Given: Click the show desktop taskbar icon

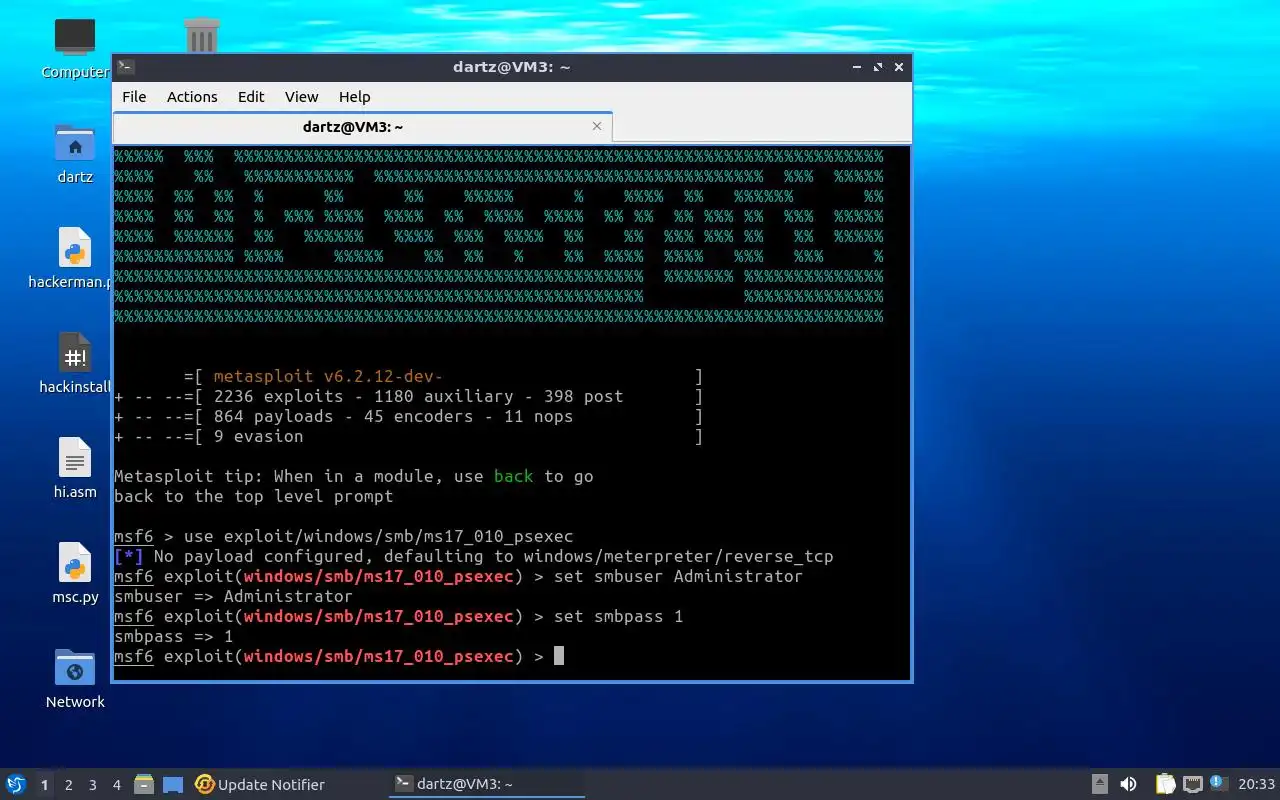Looking at the screenshot, I should tap(173, 784).
